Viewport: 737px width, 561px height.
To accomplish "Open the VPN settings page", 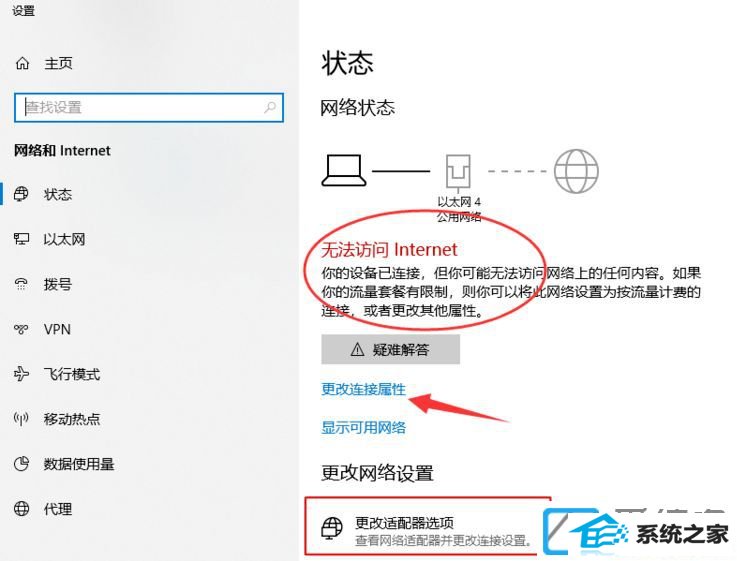I will click(57, 329).
